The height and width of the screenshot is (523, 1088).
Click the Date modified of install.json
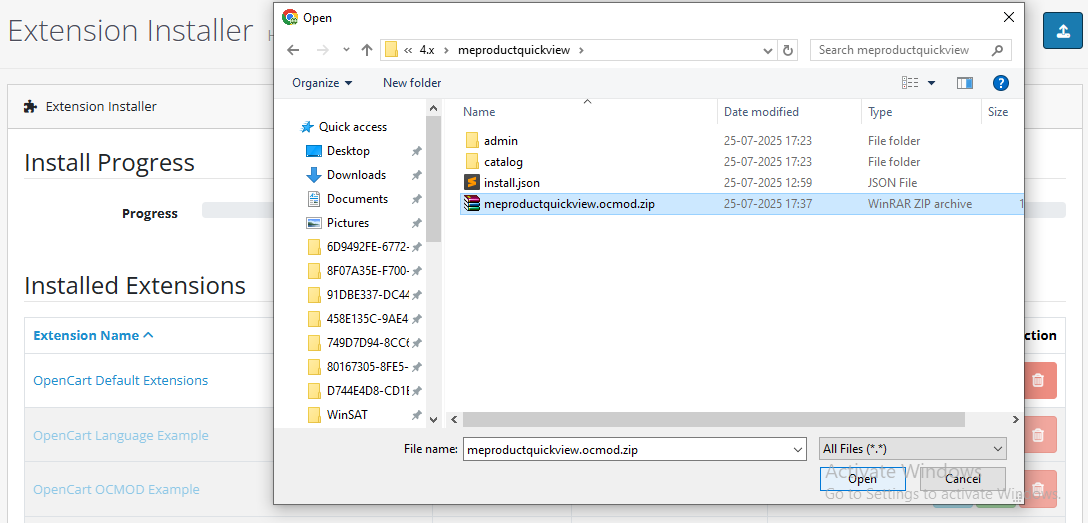[767, 183]
